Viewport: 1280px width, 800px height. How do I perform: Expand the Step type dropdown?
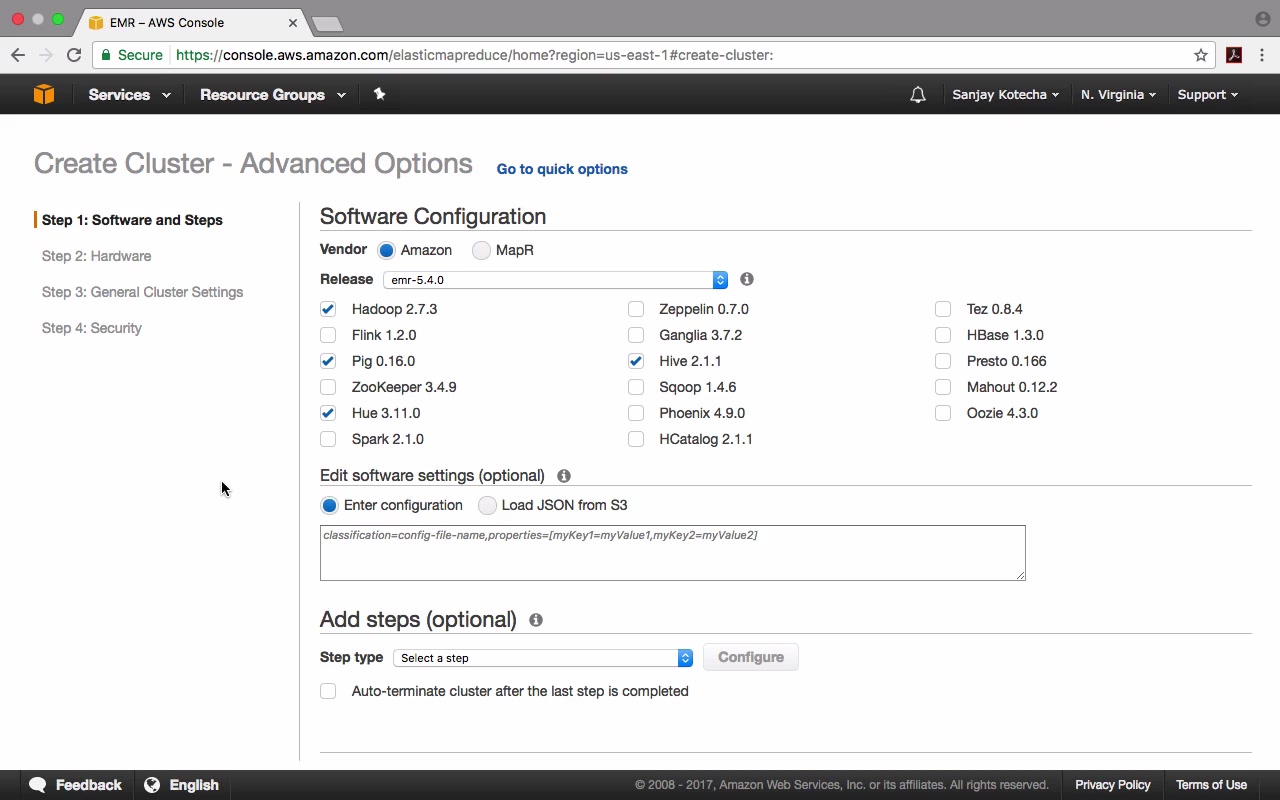tap(543, 658)
